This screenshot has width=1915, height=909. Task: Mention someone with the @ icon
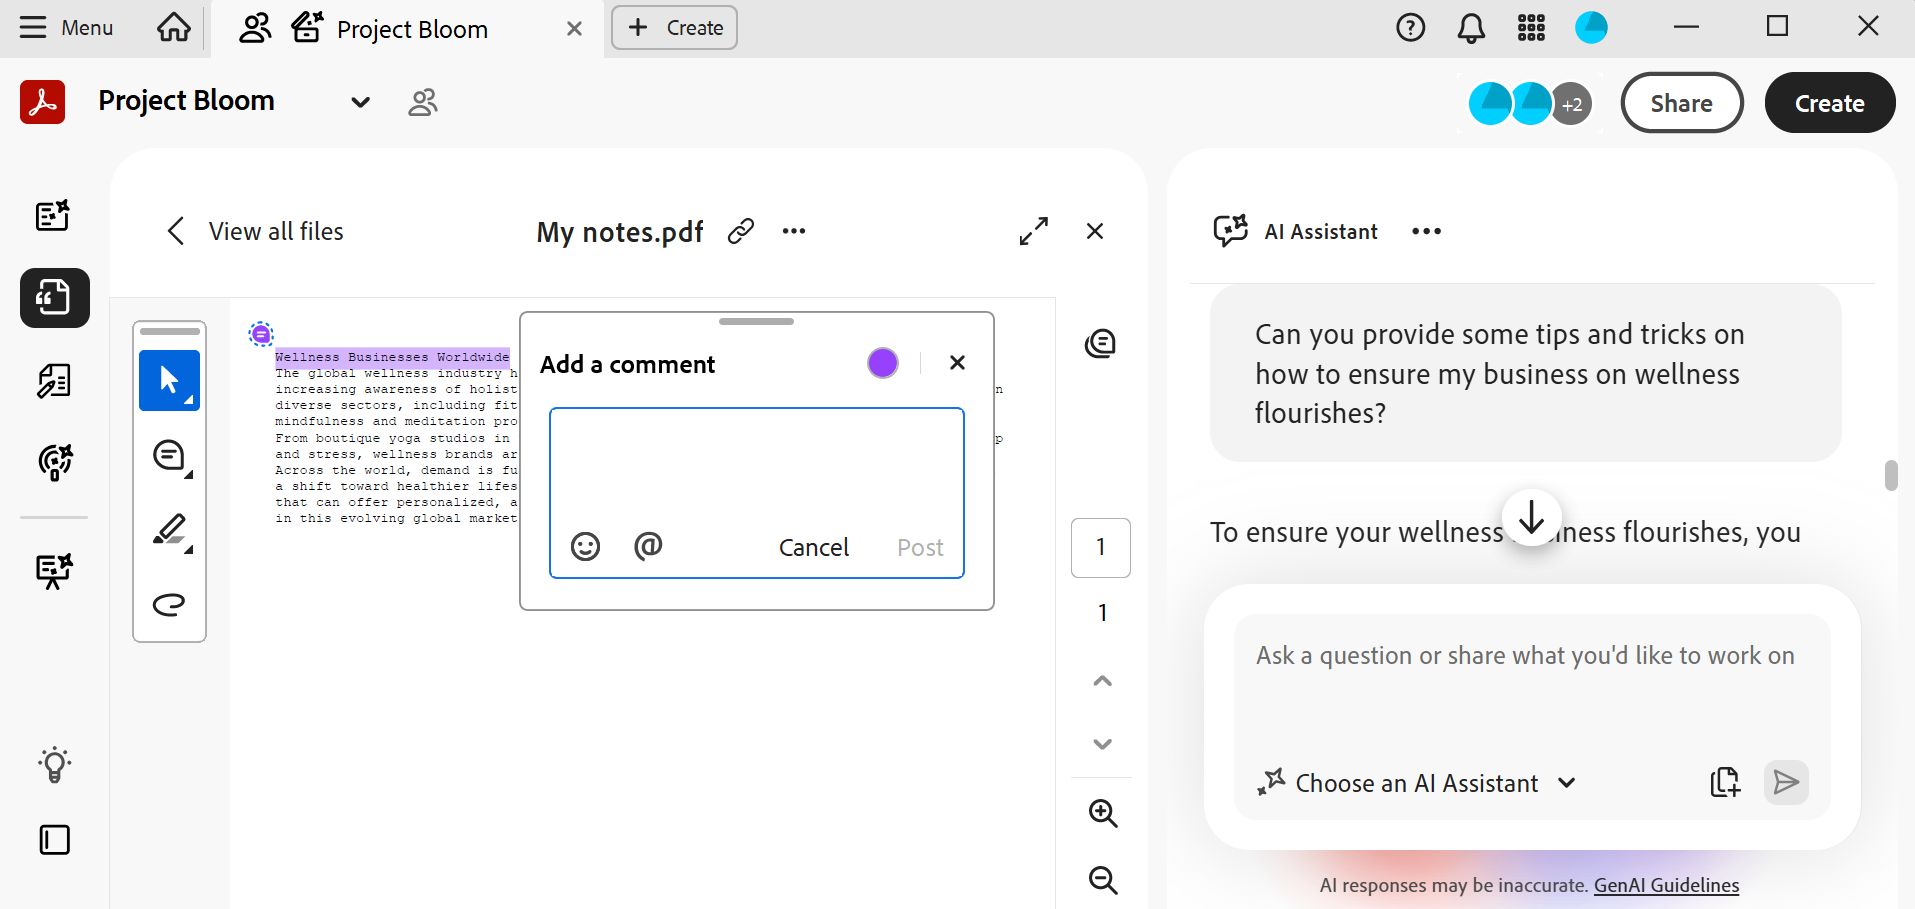(648, 546)
